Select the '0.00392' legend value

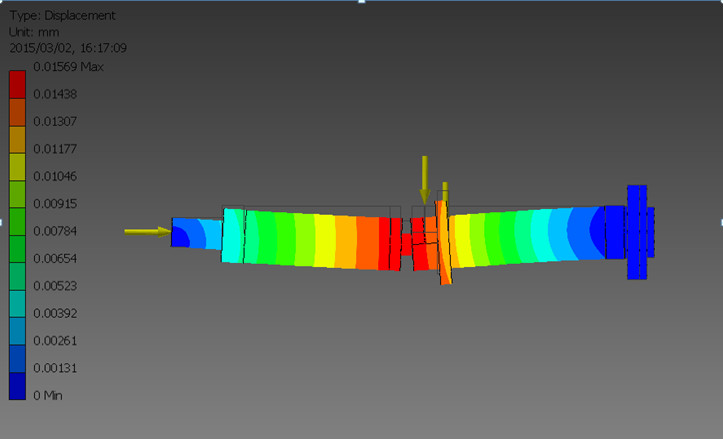55,314
